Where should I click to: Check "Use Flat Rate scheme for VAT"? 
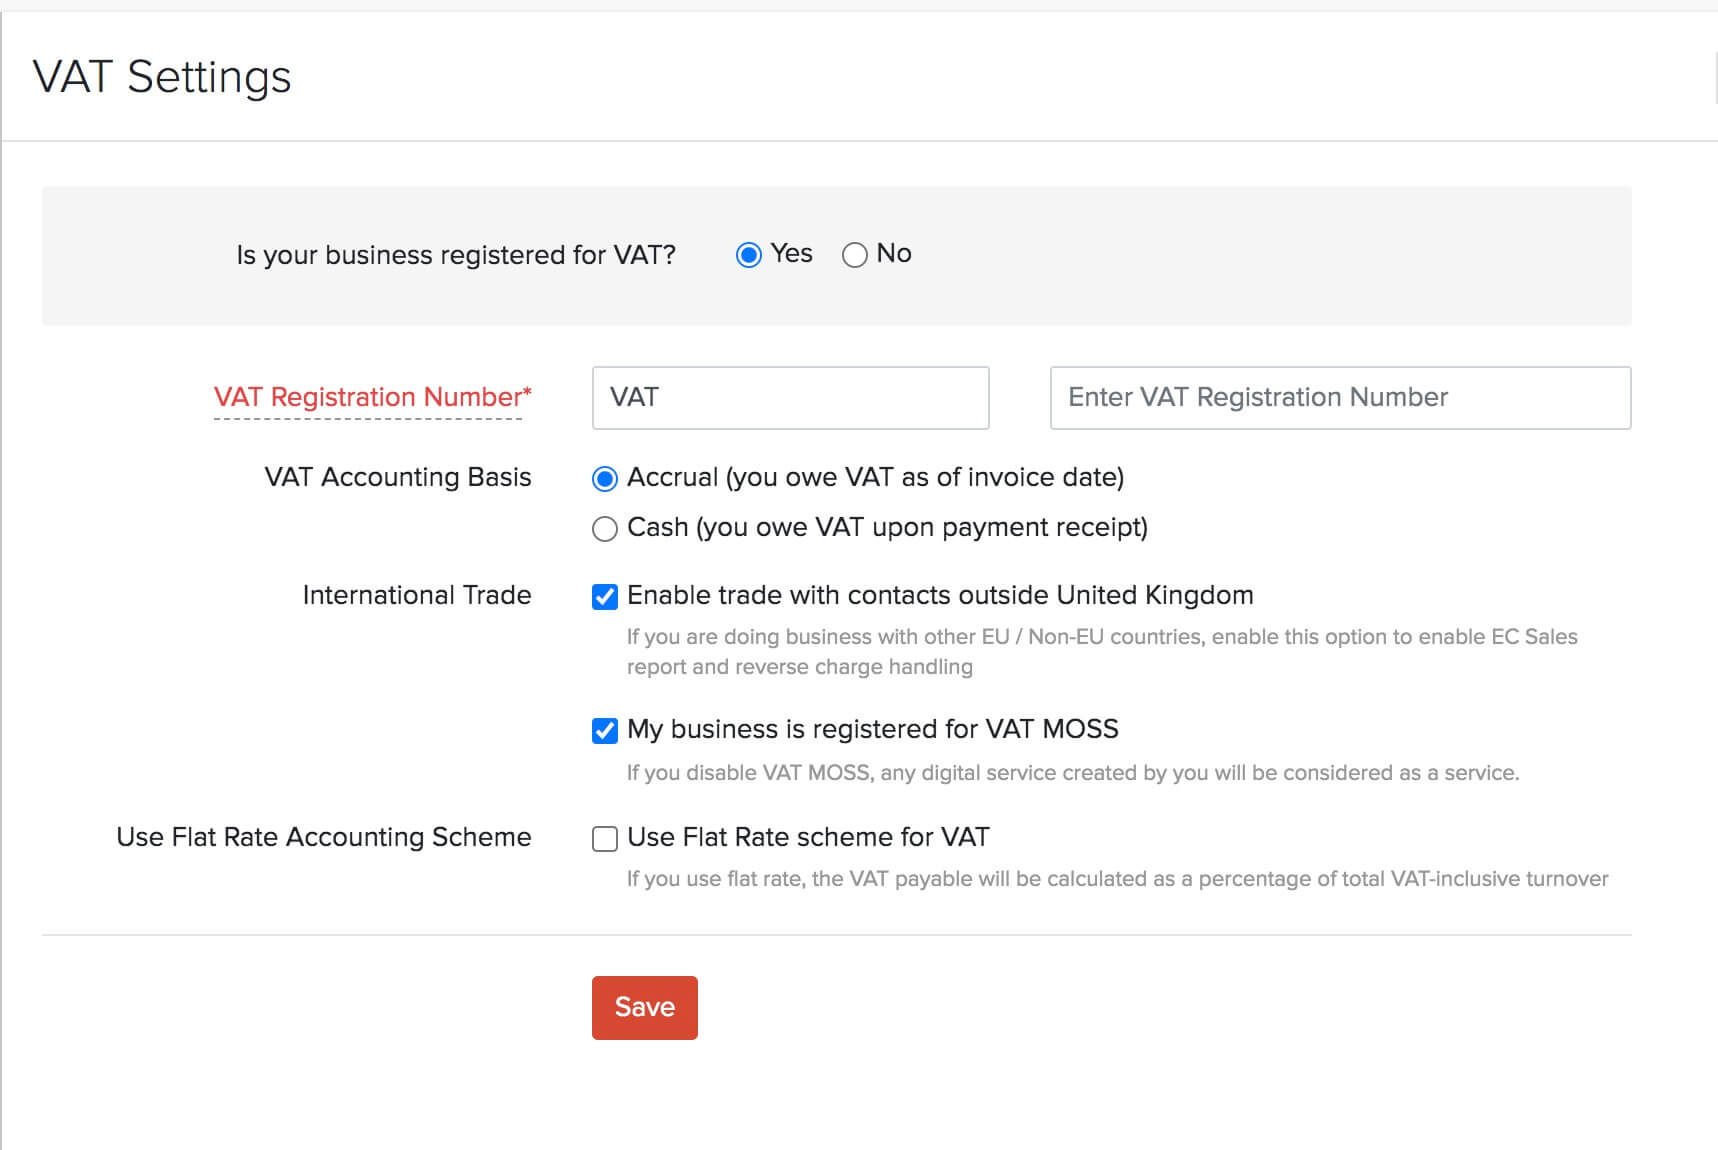604,839
